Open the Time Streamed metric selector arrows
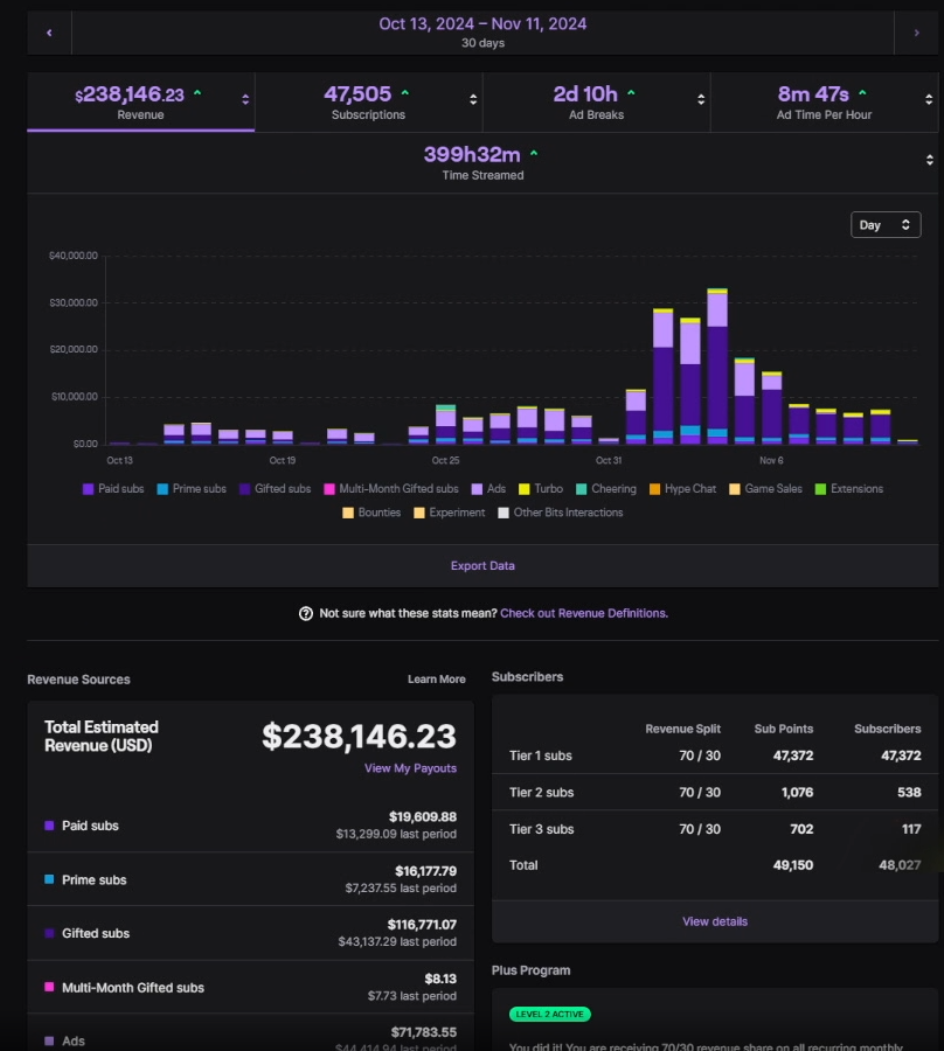 tap(929, 160)
